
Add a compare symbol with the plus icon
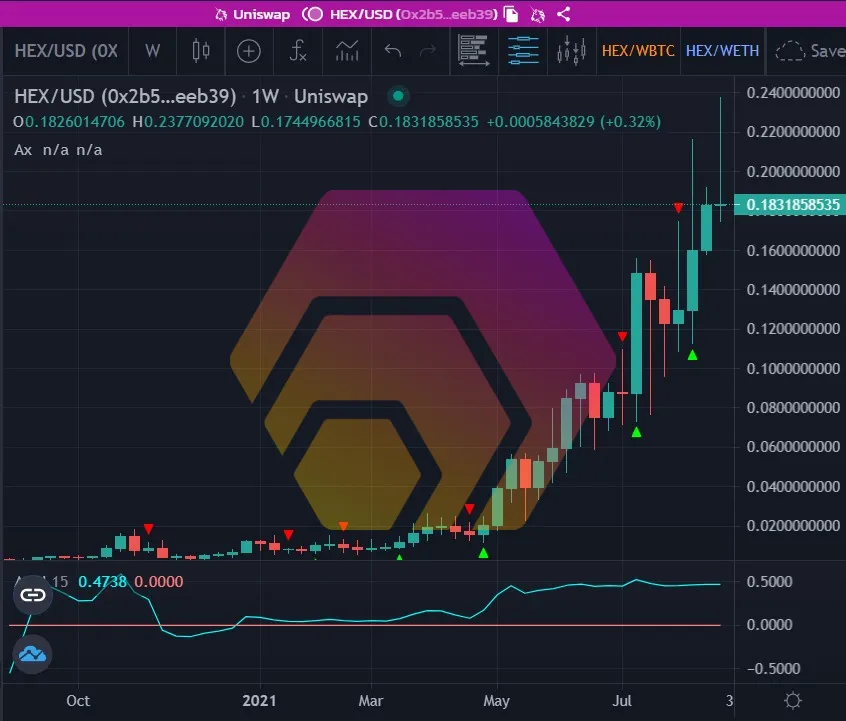[x=249, y=51]
